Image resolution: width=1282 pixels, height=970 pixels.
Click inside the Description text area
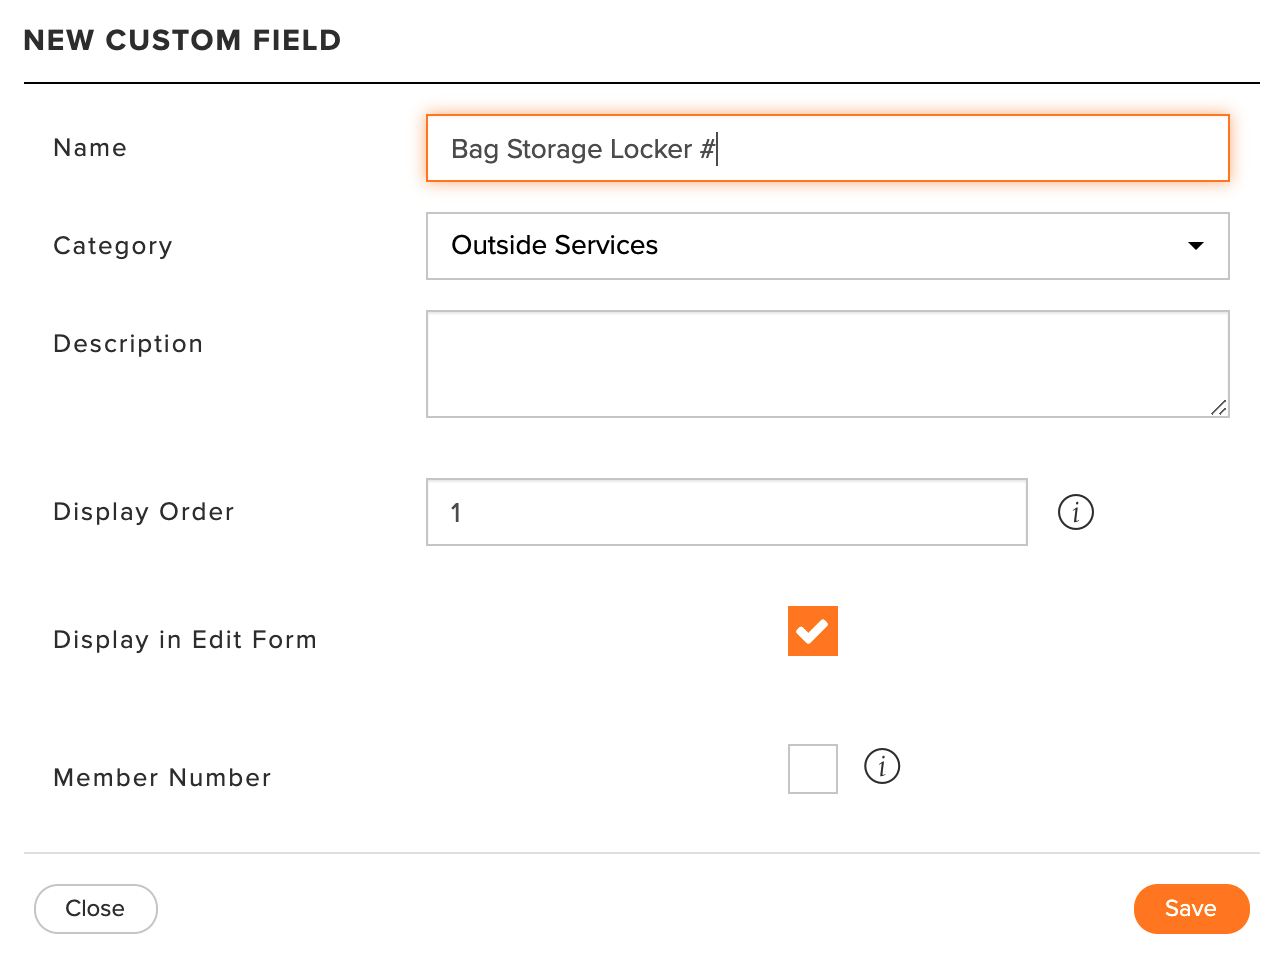[828, 364]
